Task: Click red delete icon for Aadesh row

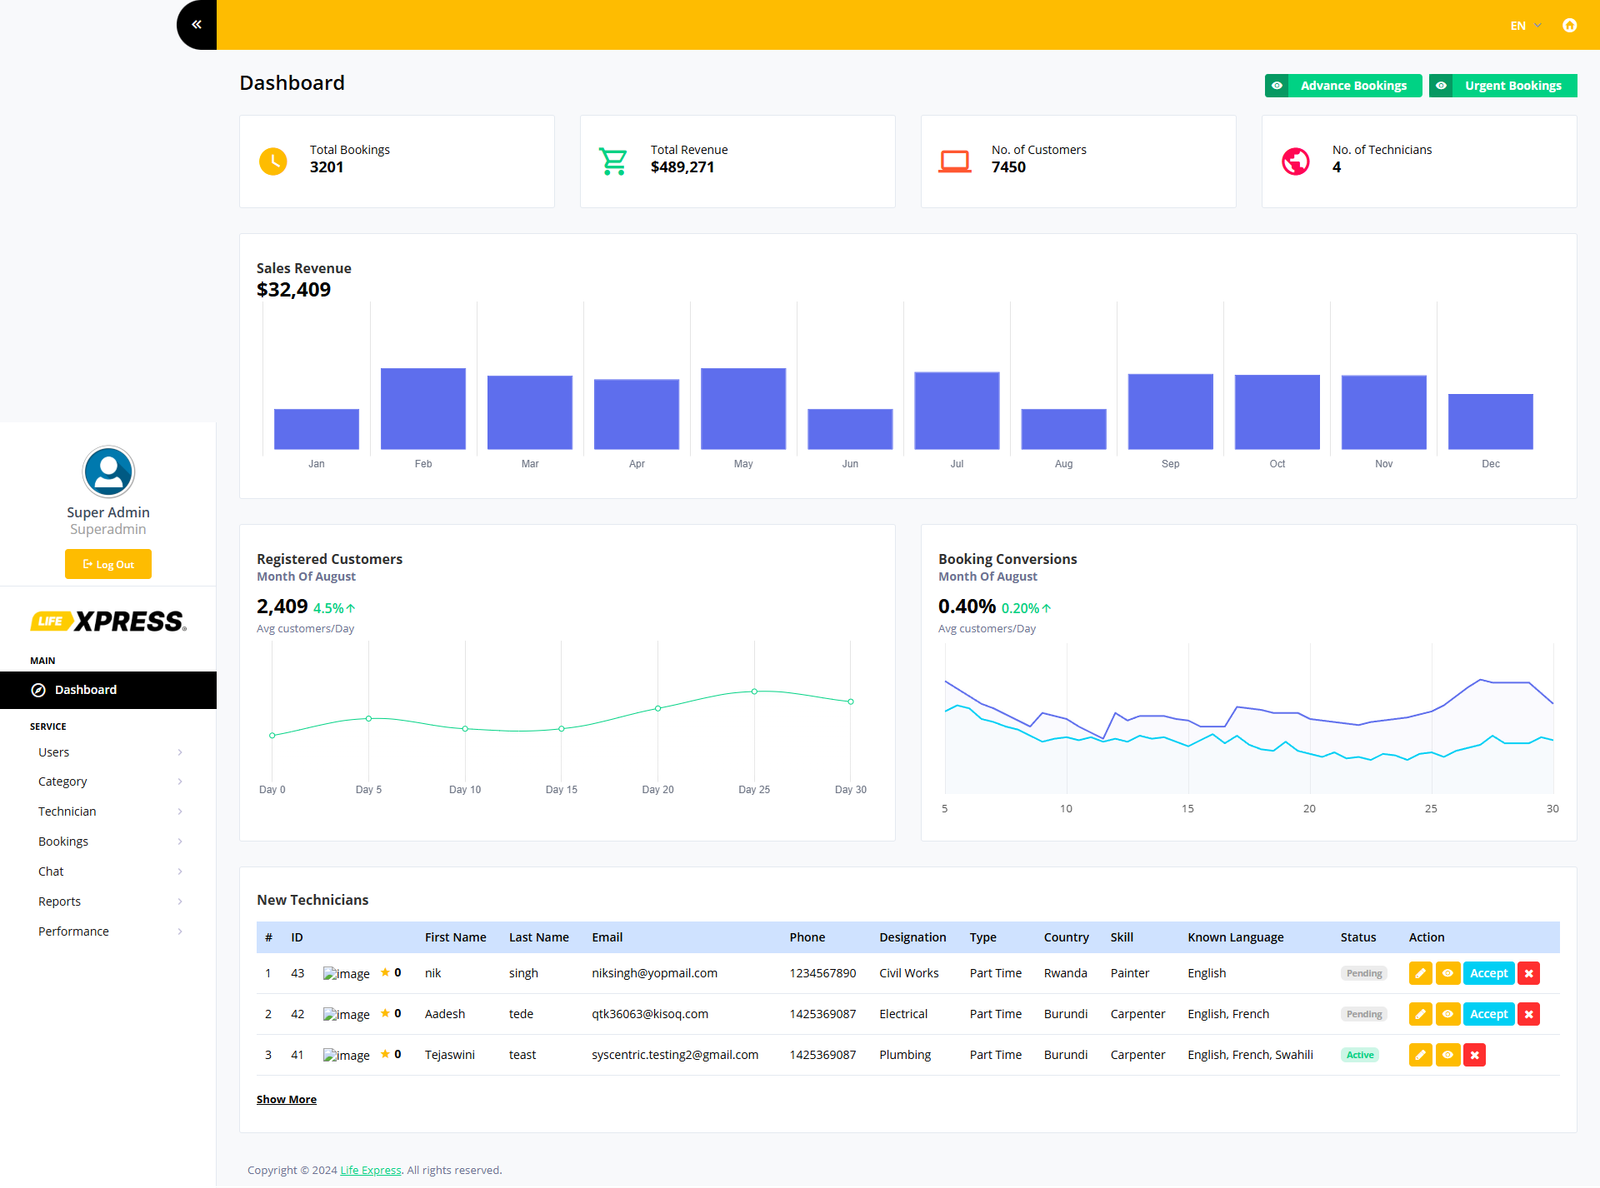Action: pyautogui.click(x=1528, y=1014)
